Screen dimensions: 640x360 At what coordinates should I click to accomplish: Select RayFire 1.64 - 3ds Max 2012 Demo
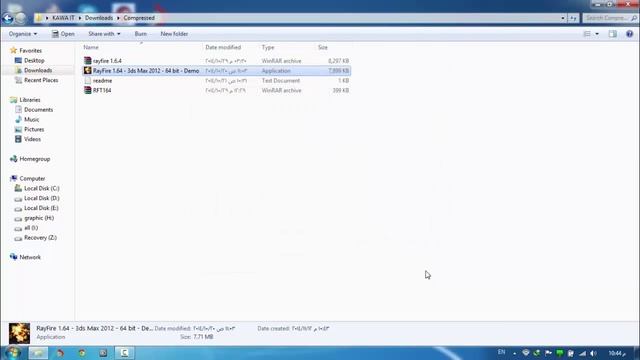146,71
